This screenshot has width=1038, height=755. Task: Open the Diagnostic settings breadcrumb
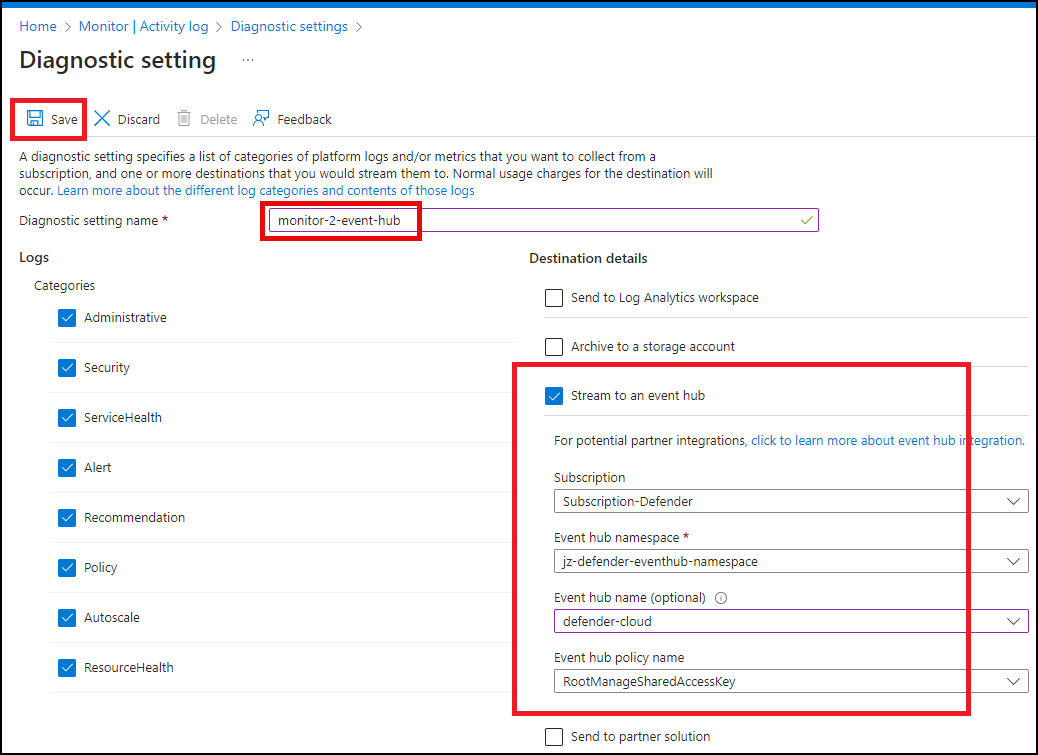pos(290,26)
